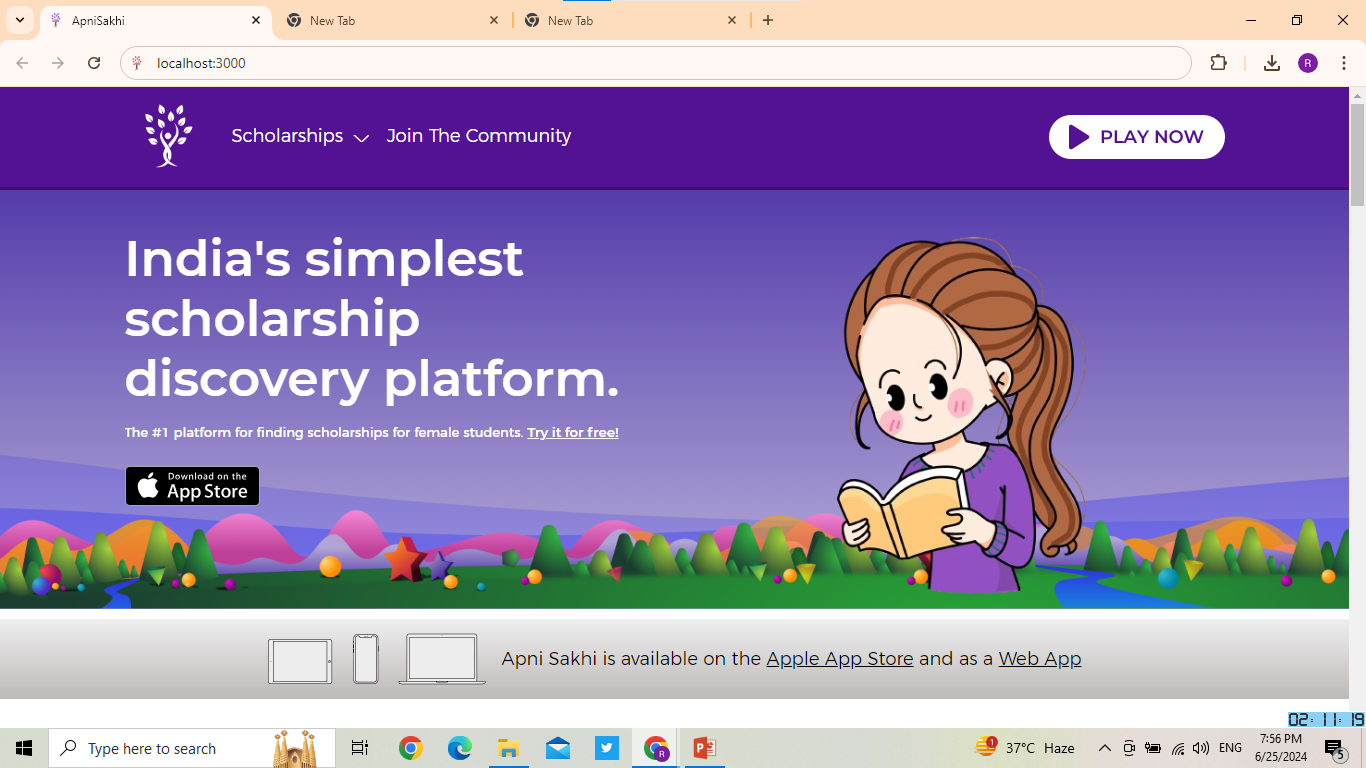Viewport: 1366px width, 768px height.
Task: Open the Apple App Store link
Action: [839, 659]
